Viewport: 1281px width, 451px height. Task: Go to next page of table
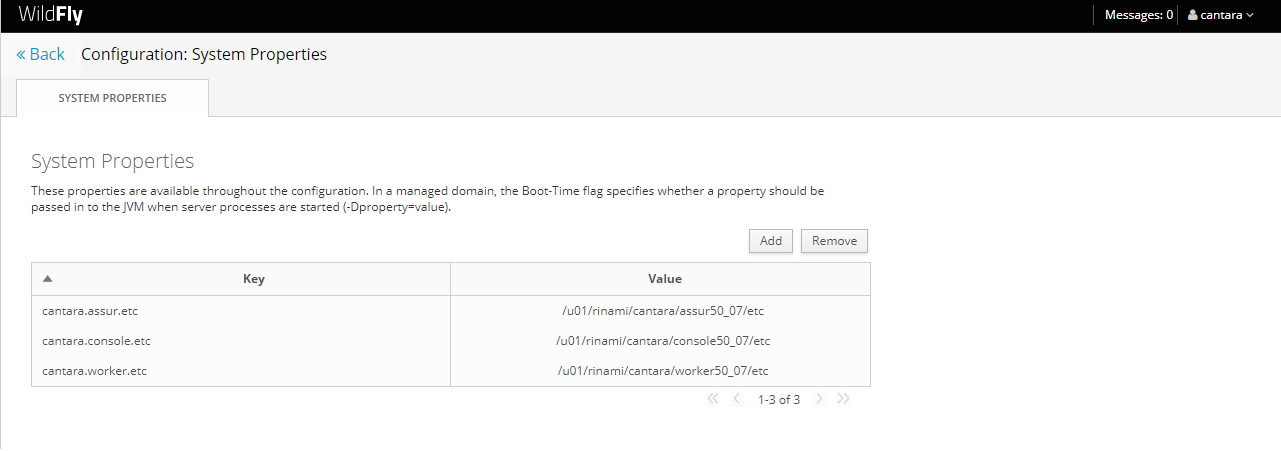(819, 399)
